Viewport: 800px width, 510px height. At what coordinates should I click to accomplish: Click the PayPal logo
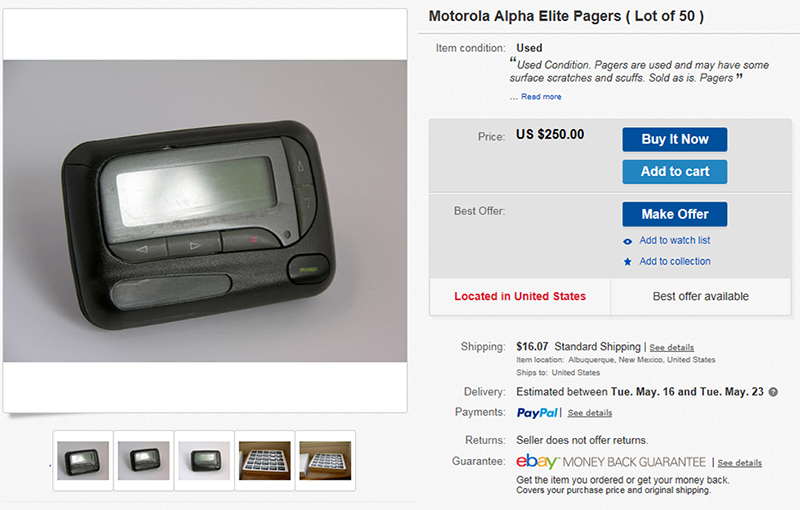pyautogui.click(x=537, y=413)
